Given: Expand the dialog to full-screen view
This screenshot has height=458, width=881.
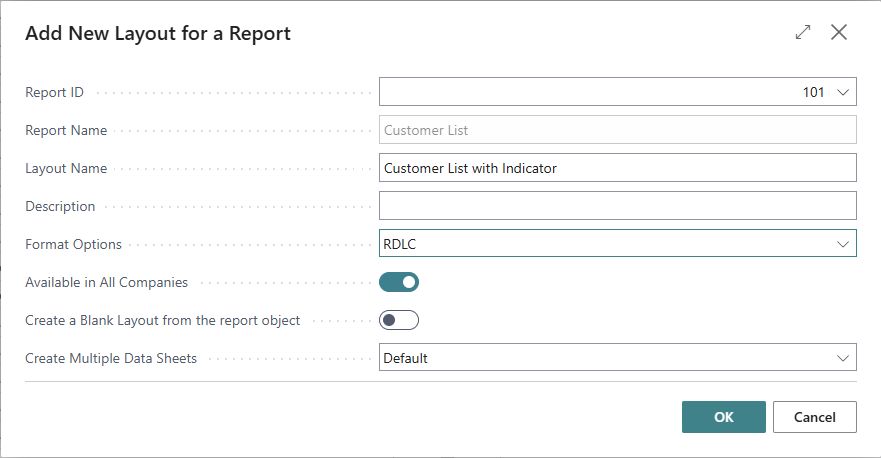Looking at the screenshot, I should [x=803, y=33].
